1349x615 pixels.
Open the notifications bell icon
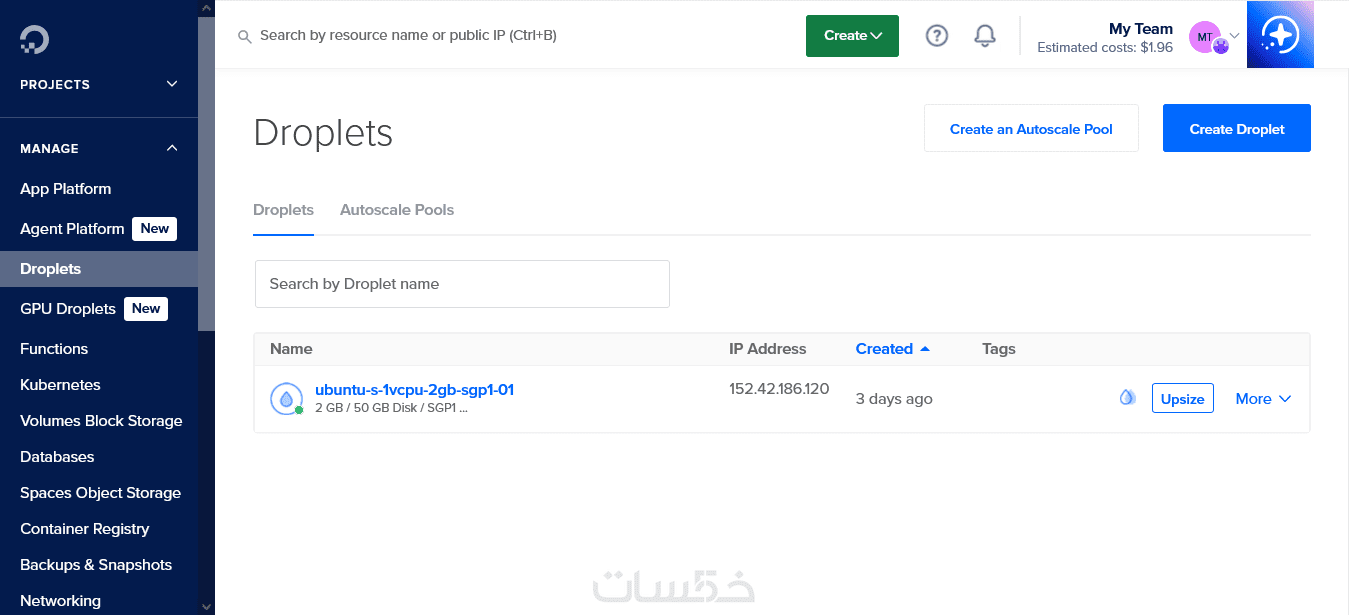point(985,36)
